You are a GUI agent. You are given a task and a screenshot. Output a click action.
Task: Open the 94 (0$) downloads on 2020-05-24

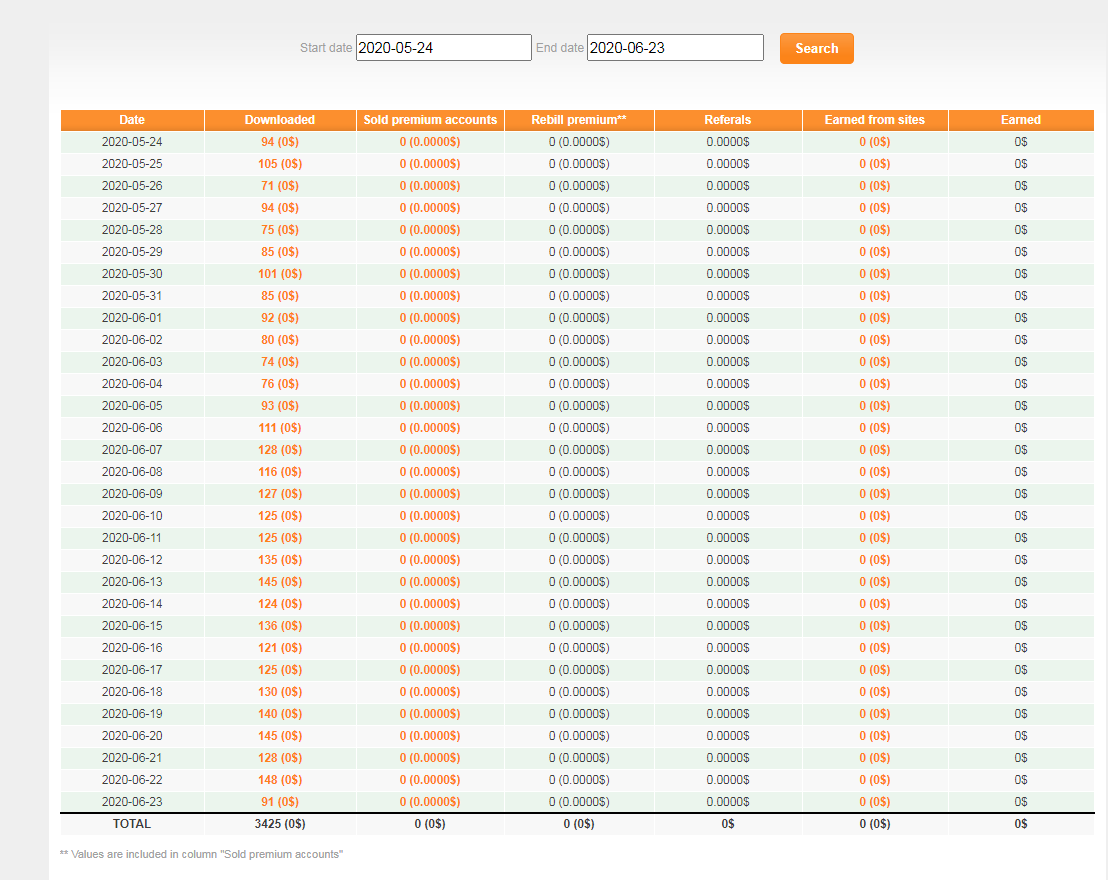click(280, 141)
